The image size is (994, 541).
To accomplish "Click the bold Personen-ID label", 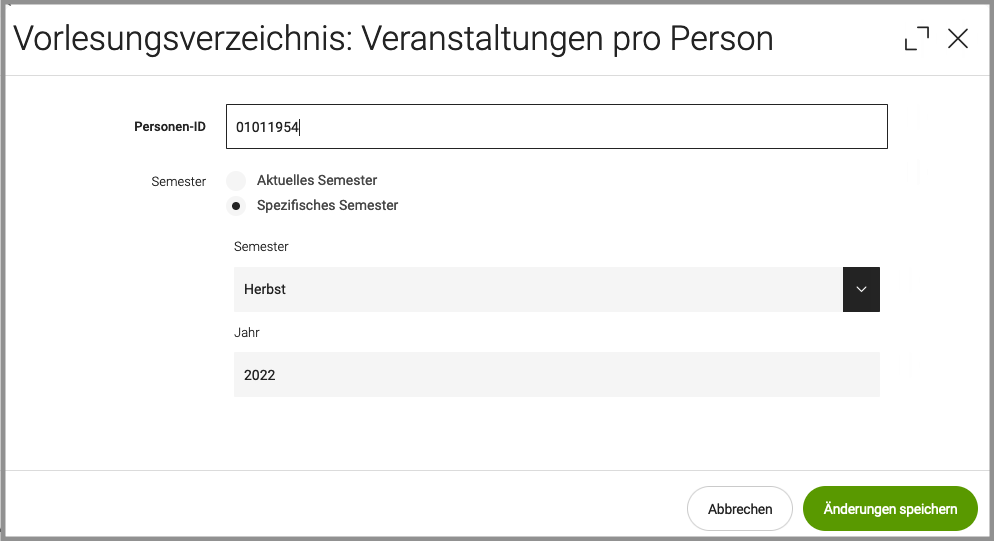I will 170,127.
